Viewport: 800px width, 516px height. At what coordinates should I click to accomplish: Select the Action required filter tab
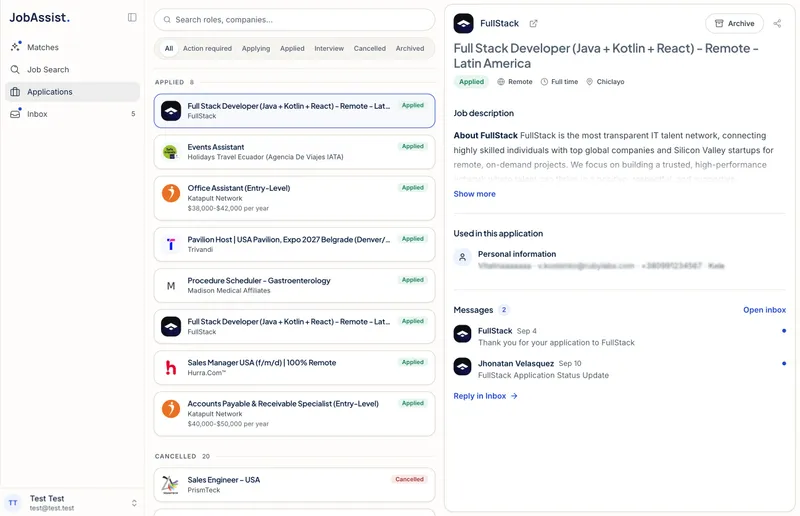coord(207,48)
